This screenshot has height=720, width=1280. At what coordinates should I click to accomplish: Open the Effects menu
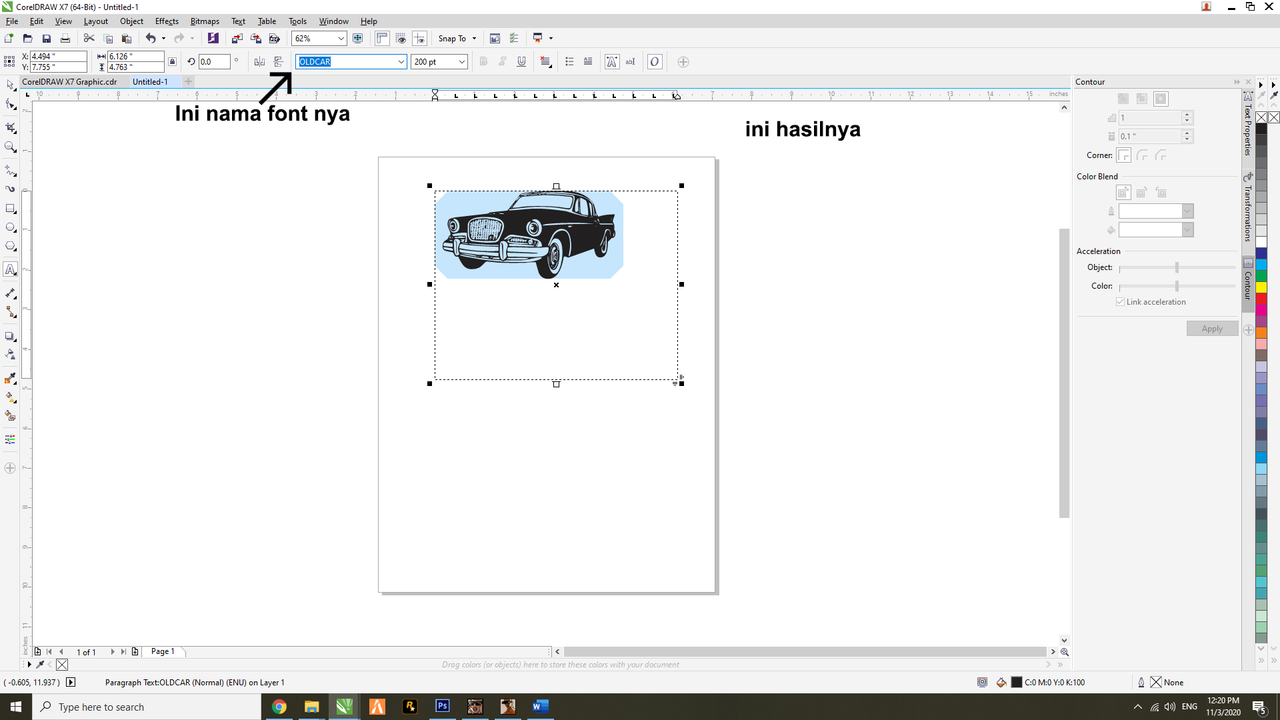pyautogui.click(x=167, y=21)
